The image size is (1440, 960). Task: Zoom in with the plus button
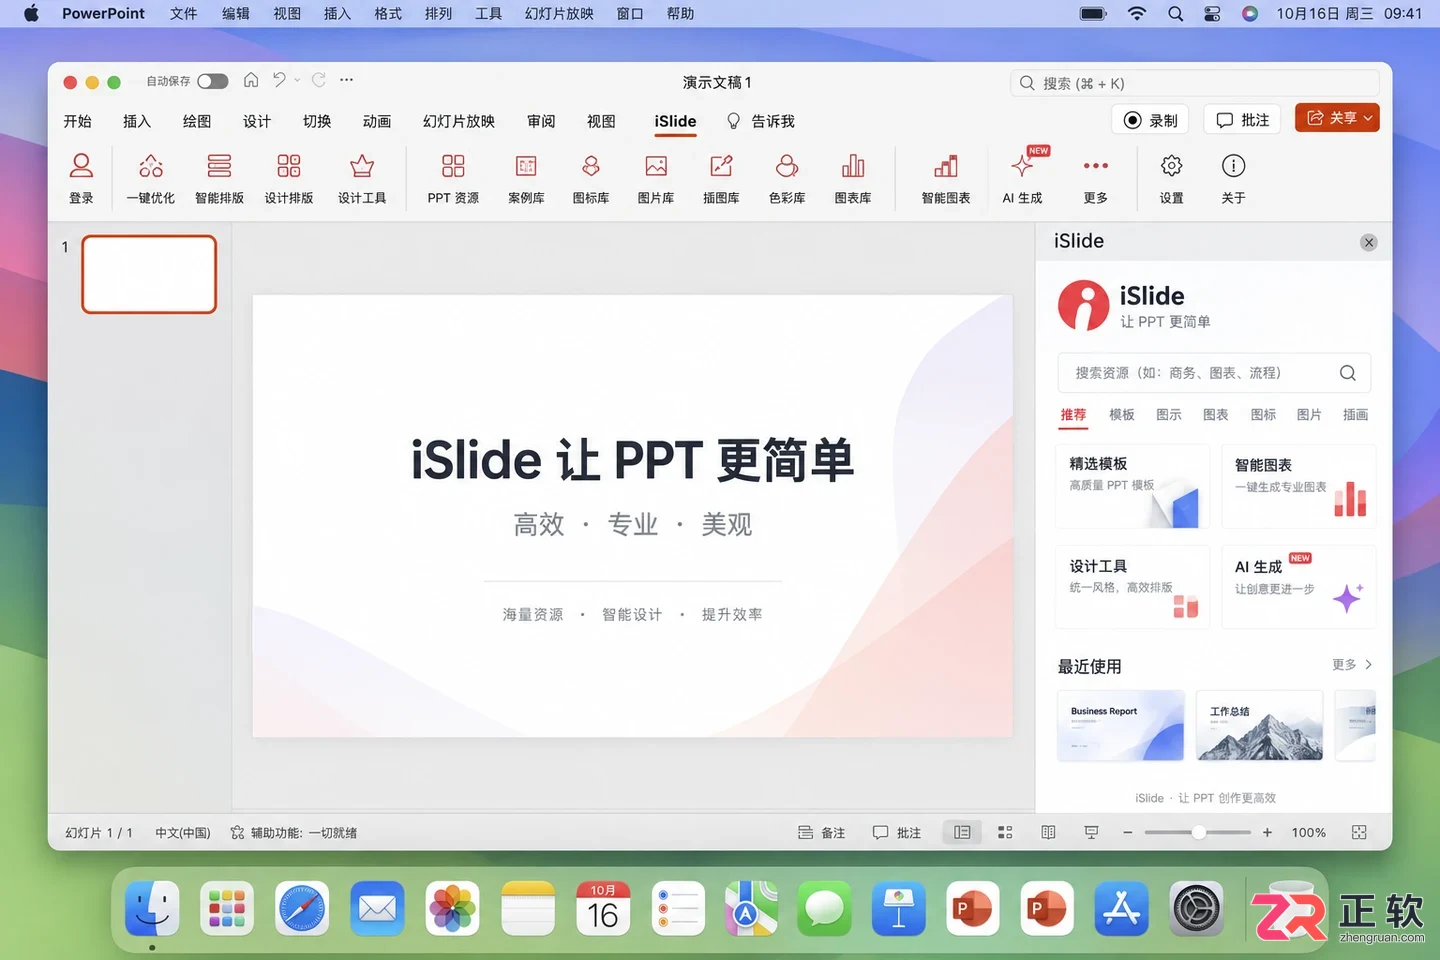click(x=1267, y=832)
